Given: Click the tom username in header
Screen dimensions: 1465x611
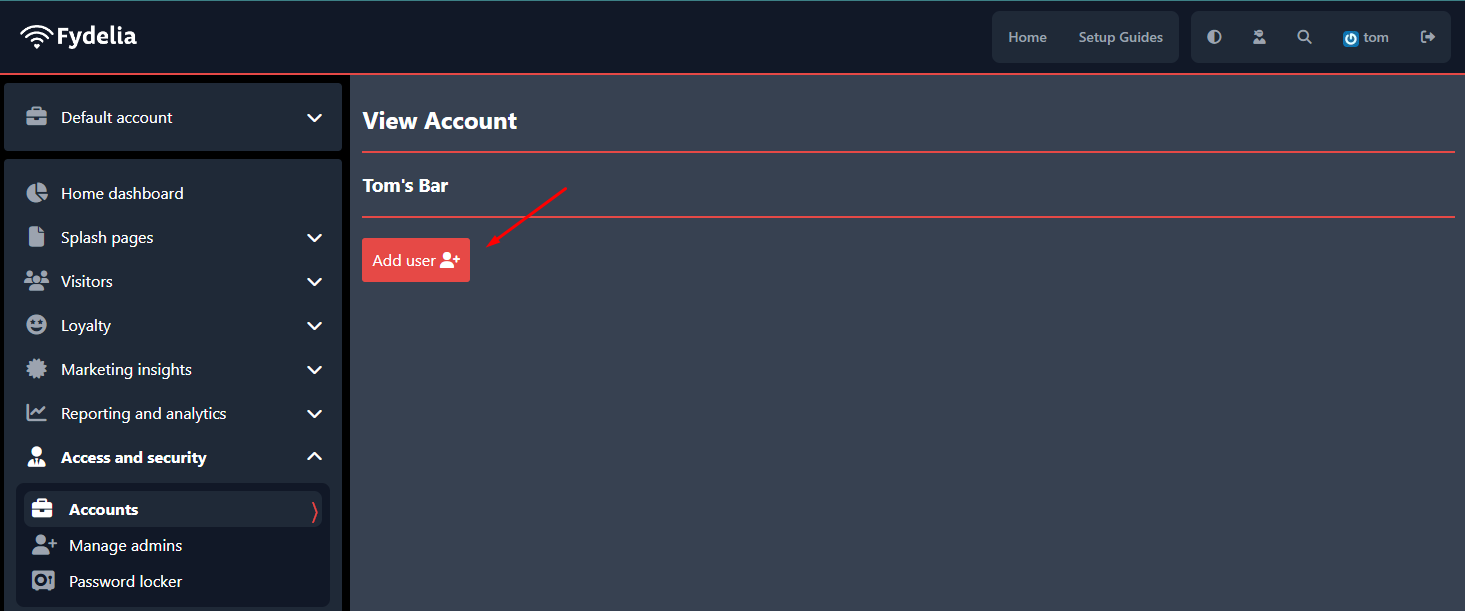Looking at the screenshot, I should point(1376,37).
